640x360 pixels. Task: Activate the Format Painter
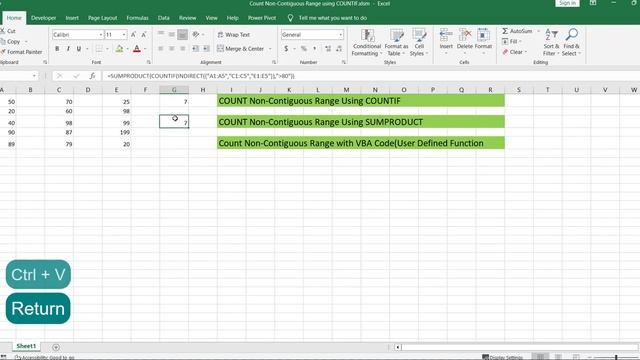tap(21, 52)
